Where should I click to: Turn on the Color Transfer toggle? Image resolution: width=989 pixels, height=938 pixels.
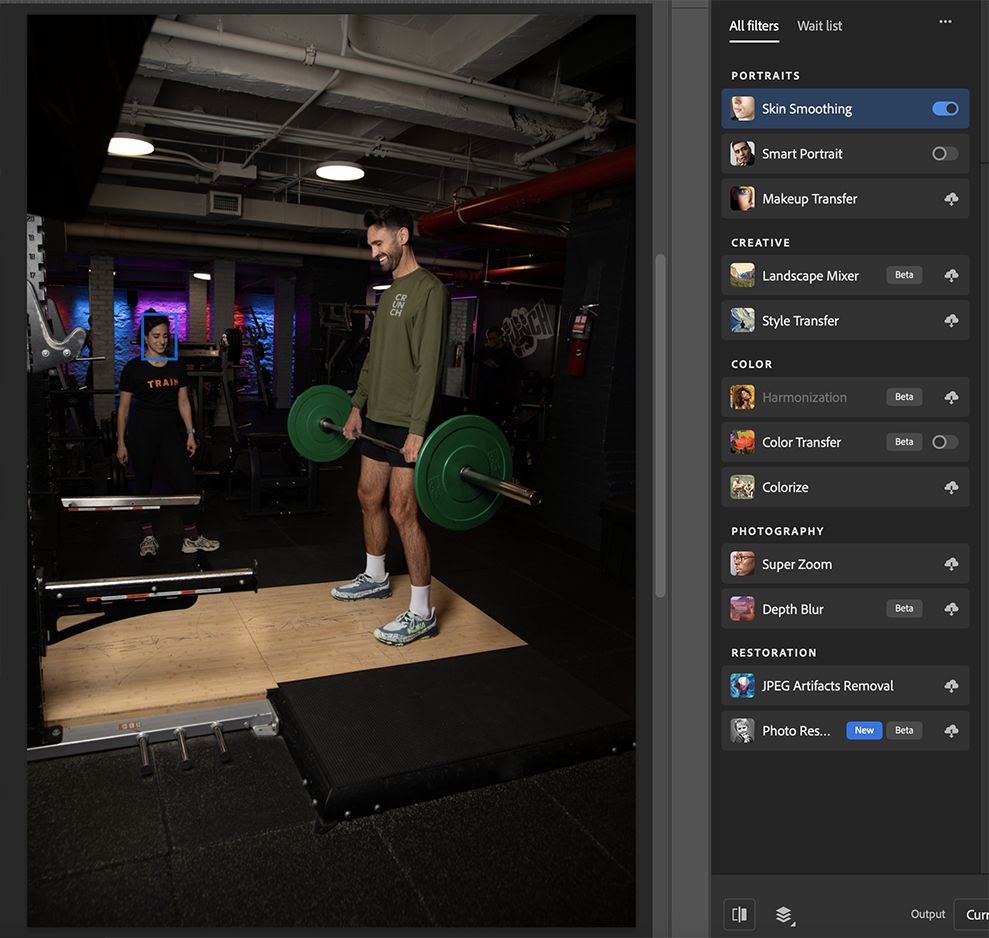(944, 441)
